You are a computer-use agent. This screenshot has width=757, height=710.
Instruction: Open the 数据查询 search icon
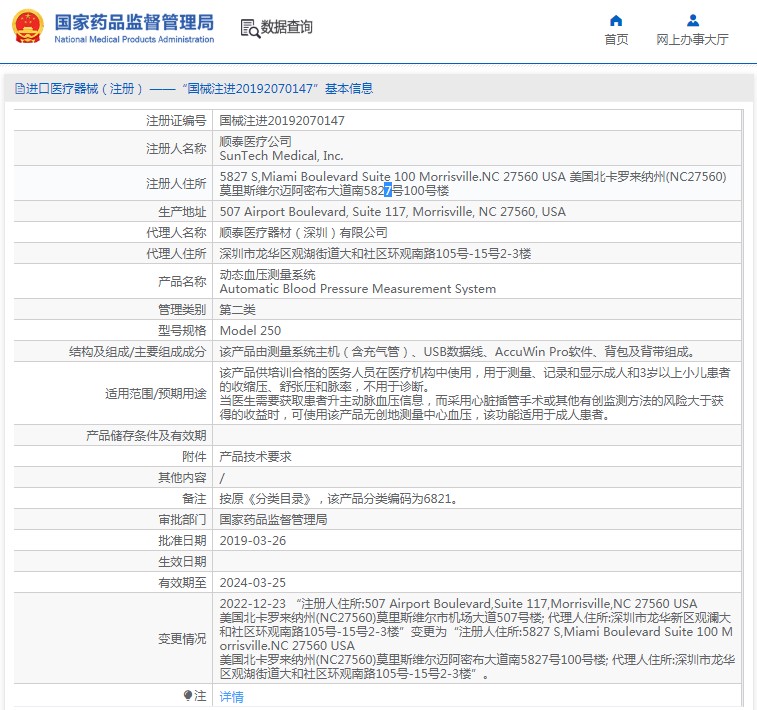250,28
